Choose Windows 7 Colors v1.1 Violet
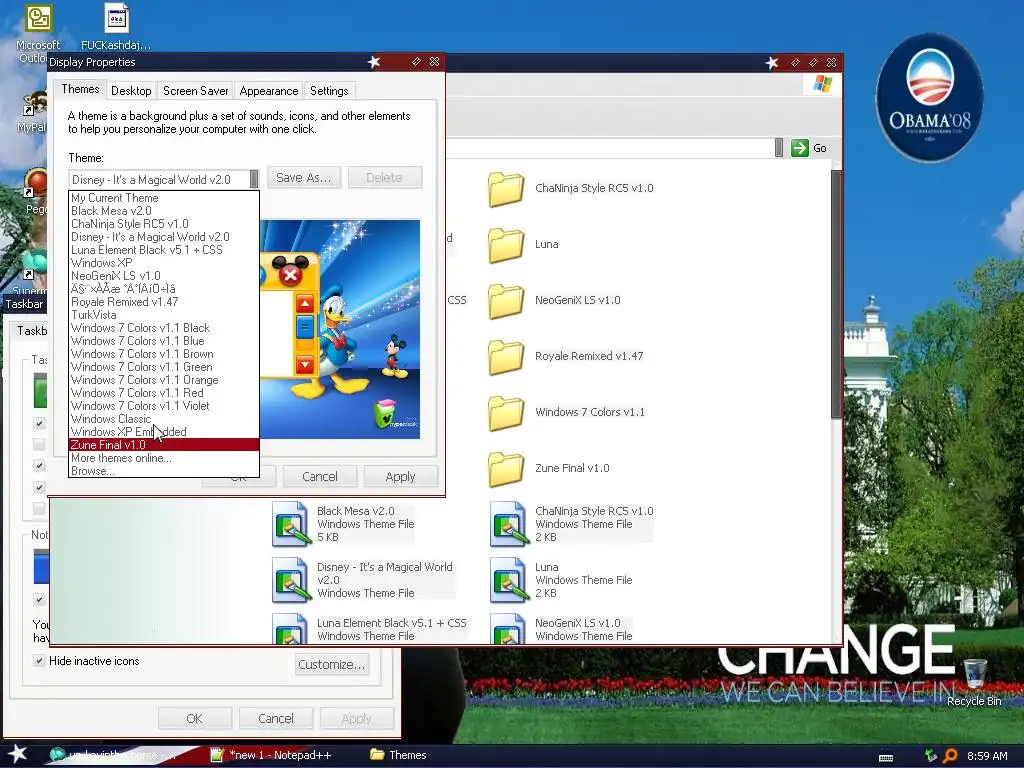This screenshot has height=768, width=1024. [x=164, y=406]
